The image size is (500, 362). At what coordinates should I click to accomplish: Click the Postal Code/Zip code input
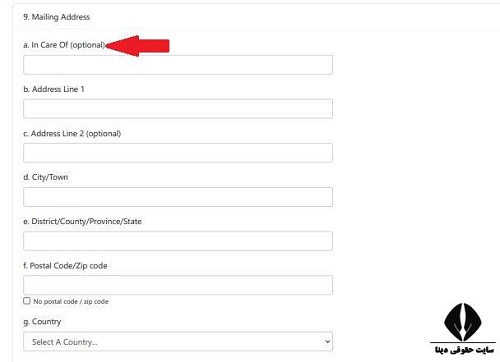pyautogui.click(x=178, y=285)
